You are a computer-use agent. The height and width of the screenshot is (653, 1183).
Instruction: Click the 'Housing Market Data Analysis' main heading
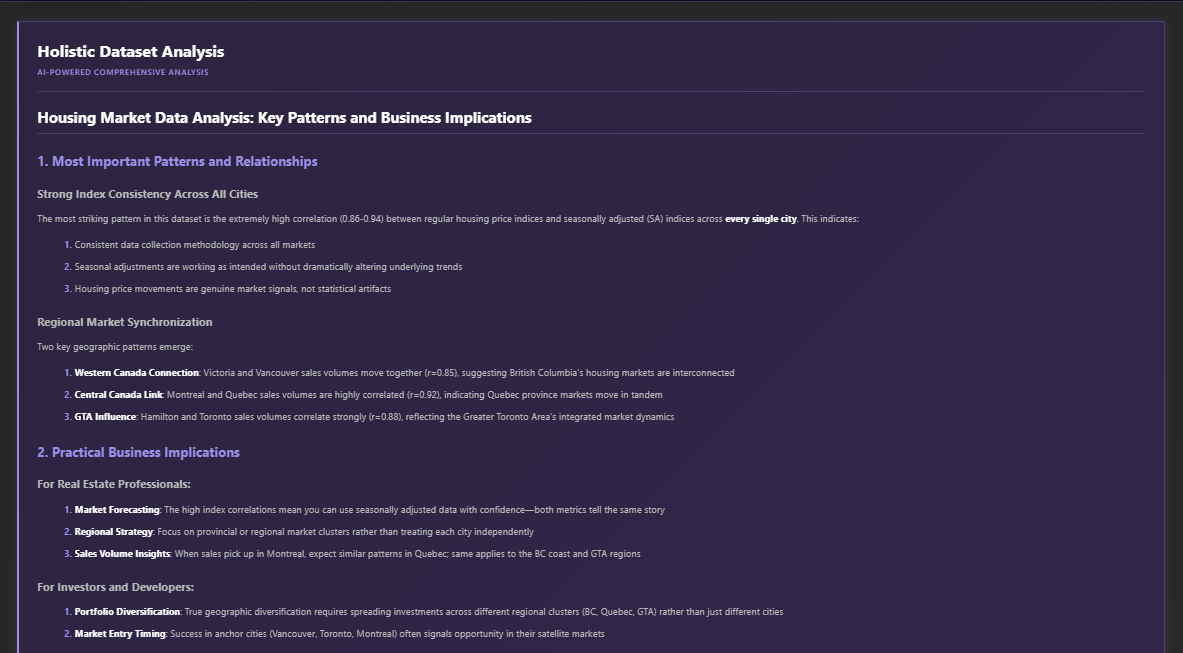click(x=284, y=118)
